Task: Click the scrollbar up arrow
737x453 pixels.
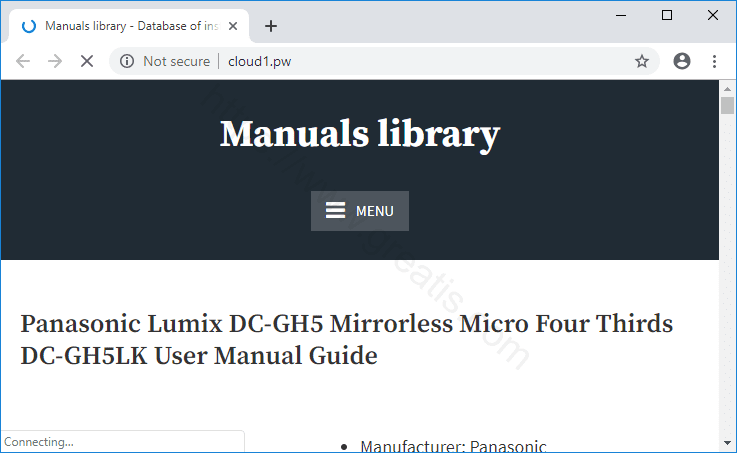Action: (727, 88)
